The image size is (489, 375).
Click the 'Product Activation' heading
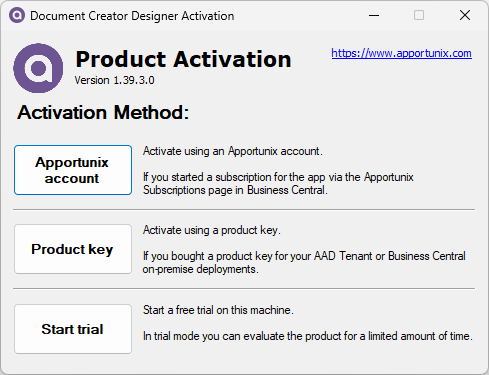pyautogui.click(x=183, y=59)
